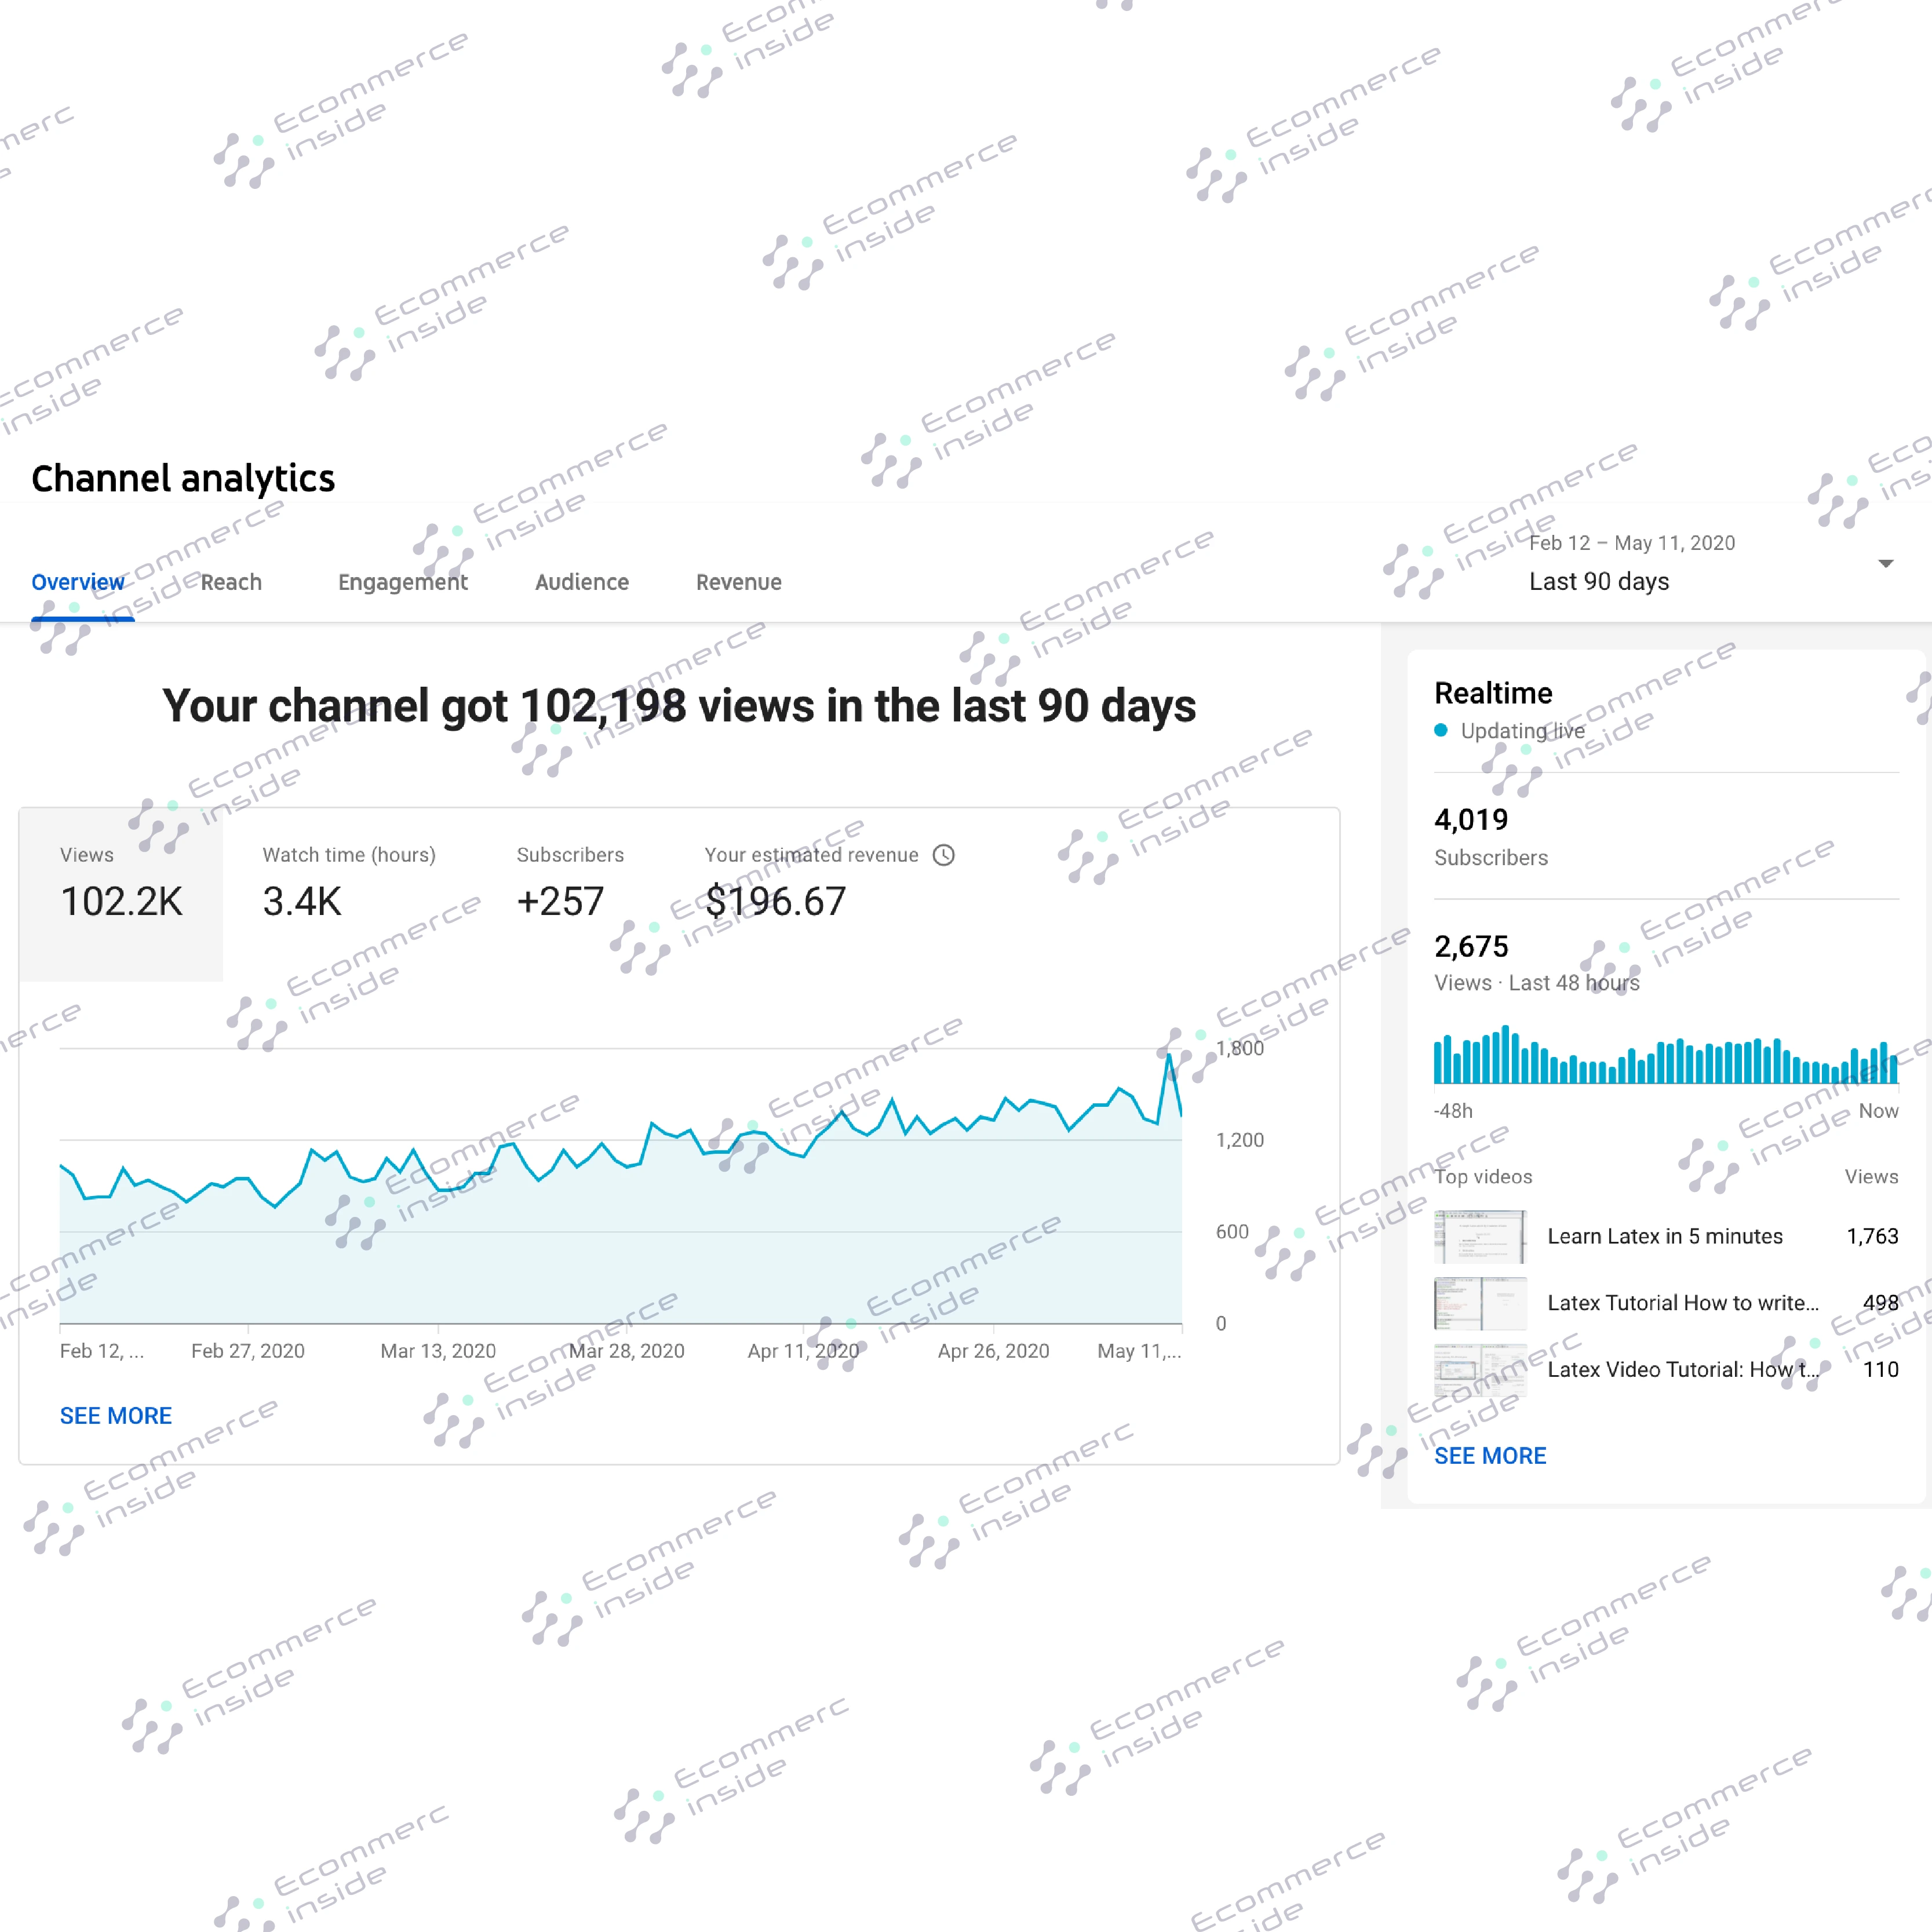Select the Views metric card
The height and width of the screenshot is (1932, 1932).
(121, 895)
